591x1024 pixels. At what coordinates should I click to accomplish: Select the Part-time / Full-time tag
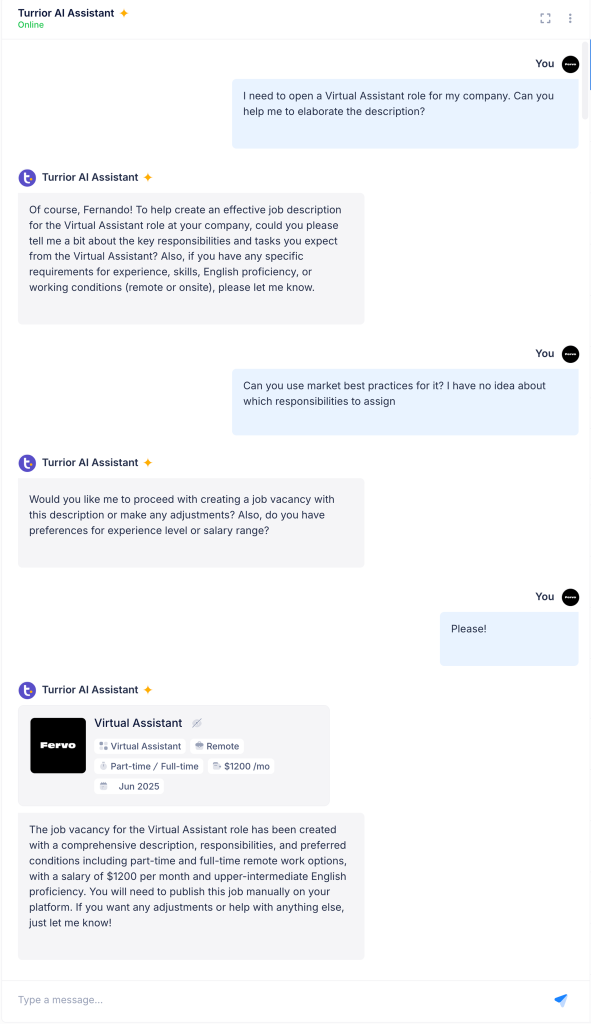click(148, 766)
